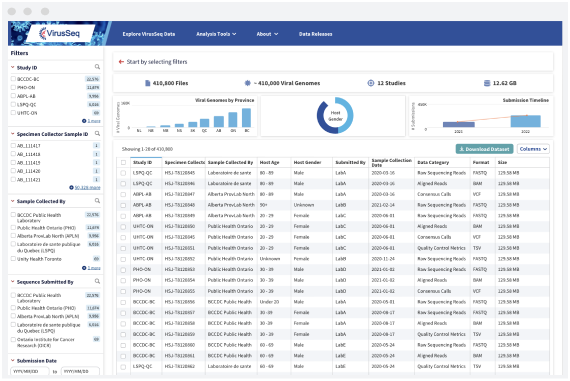Viewport: 570px width, 381px height.
Task: Open the Columns dropdown
Action: [533, 149]
